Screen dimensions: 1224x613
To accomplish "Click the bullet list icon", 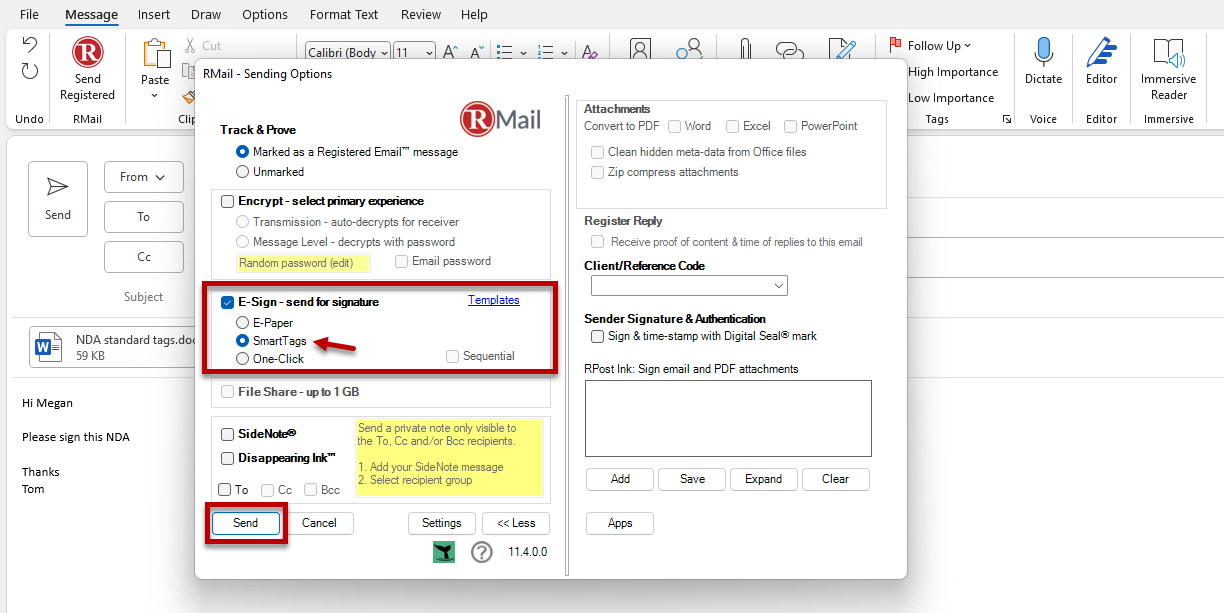I will tap(505, 52).
